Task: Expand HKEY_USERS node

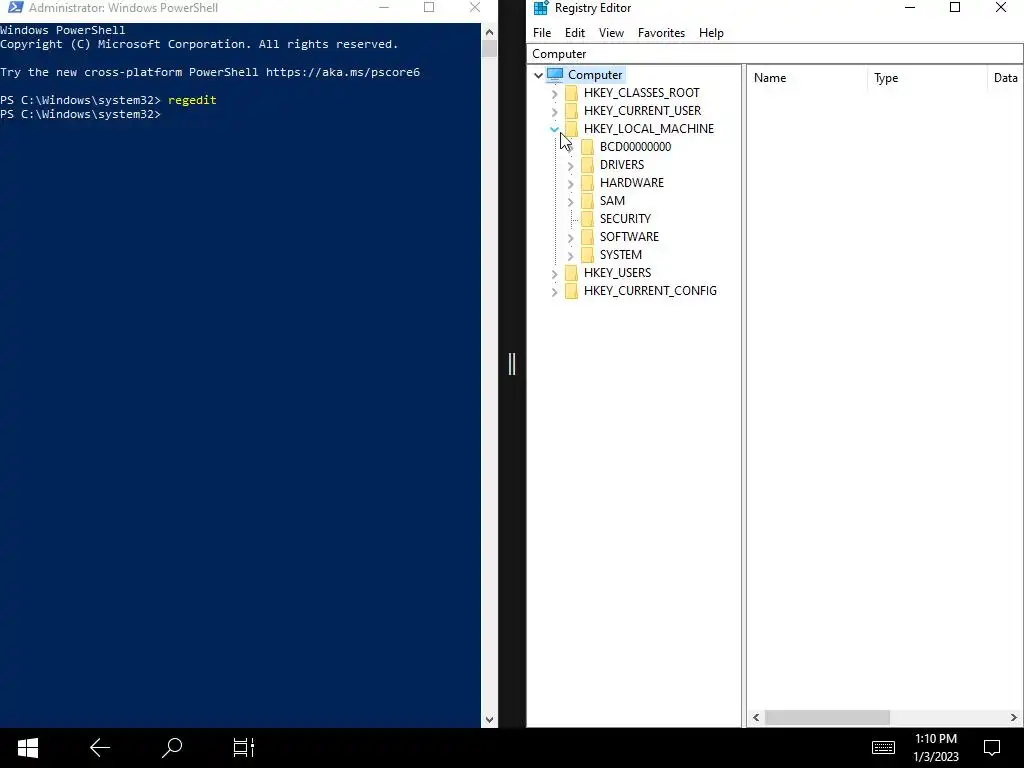Action: tap(554, 274)
